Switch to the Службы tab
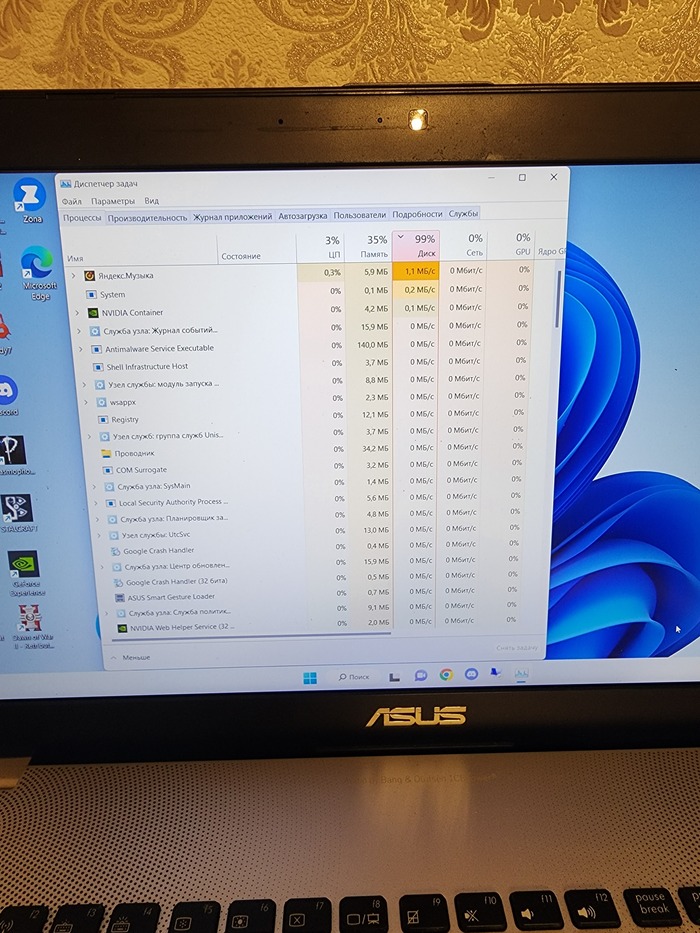The height and width of the screenshot is (933, 700). 463,214
